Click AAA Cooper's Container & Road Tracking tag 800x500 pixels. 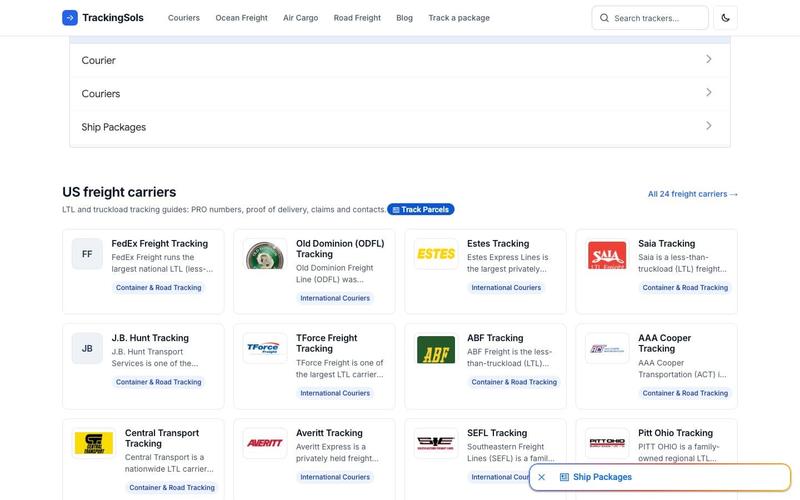(685, 393)
